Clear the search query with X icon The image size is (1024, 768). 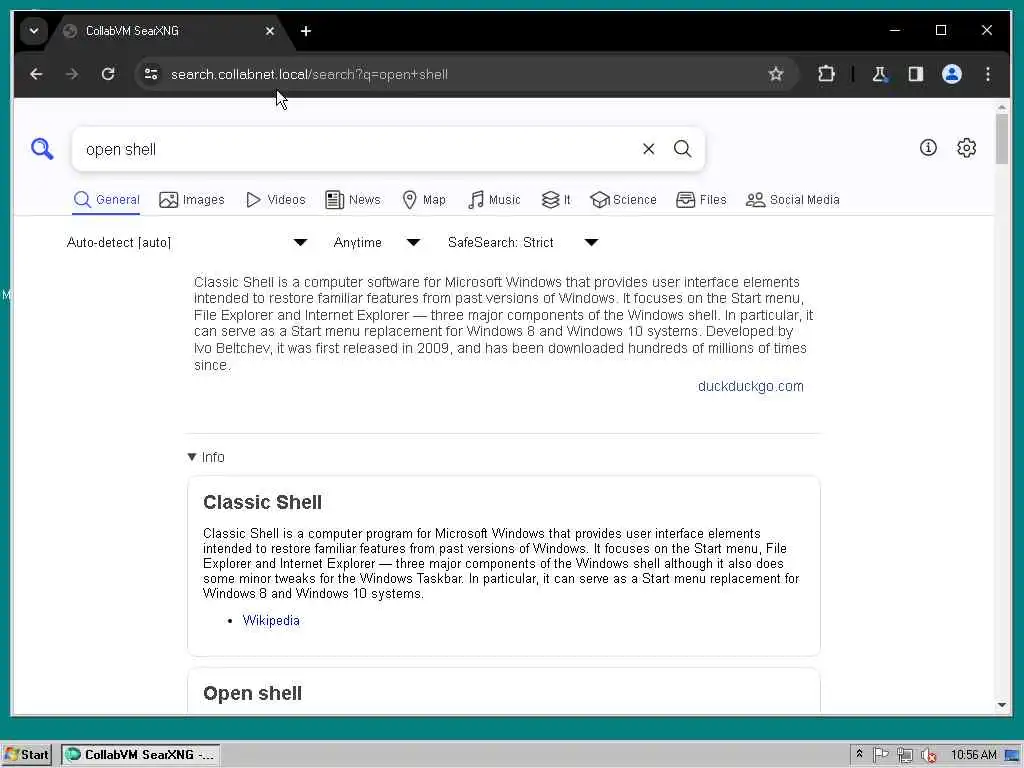[x=648, y=149]
